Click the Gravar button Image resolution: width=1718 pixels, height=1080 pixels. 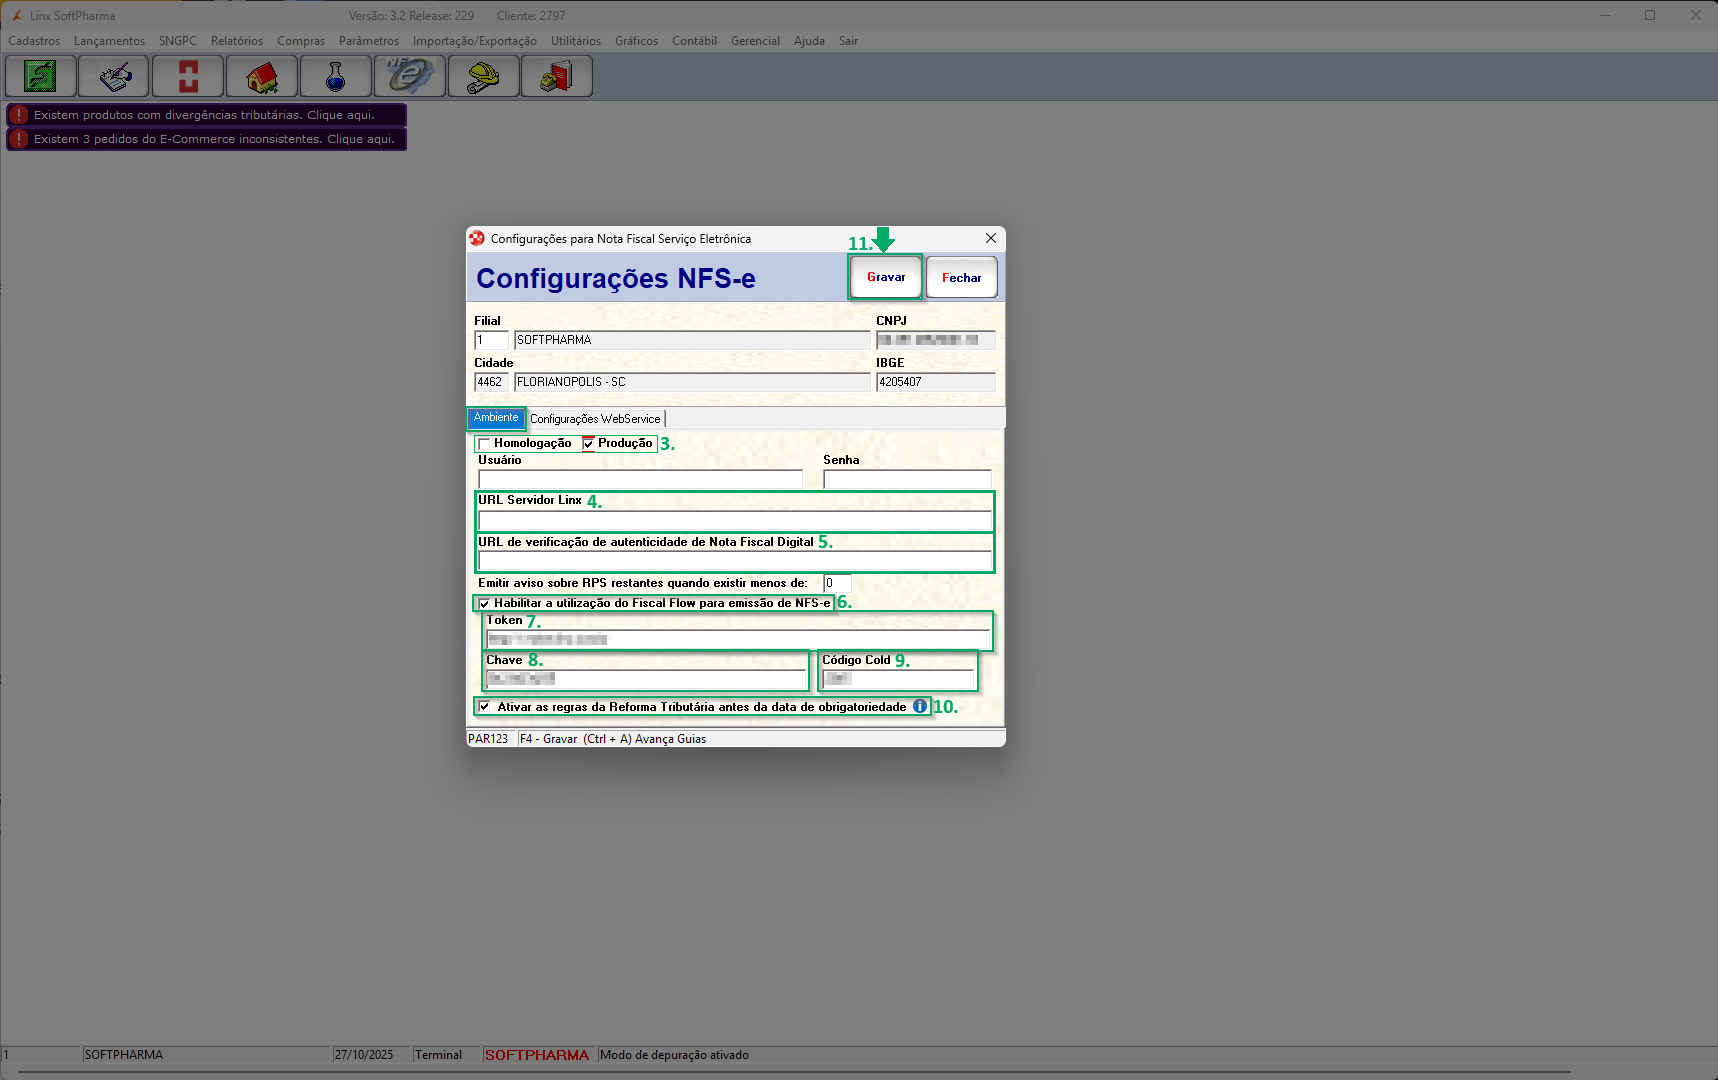pyautogui.click(x=886, y=277)
